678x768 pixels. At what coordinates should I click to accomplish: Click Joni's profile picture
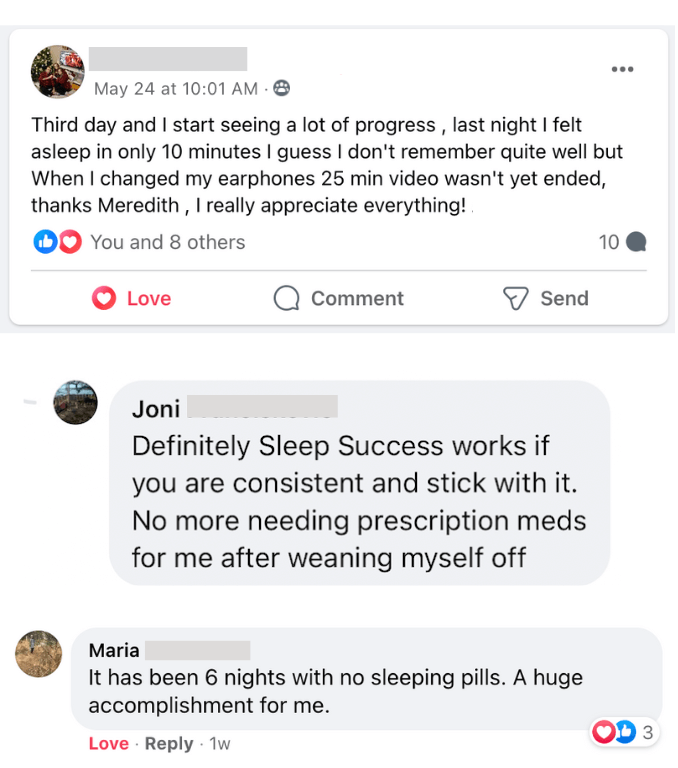pyautogui.click(x=75, y=402)
